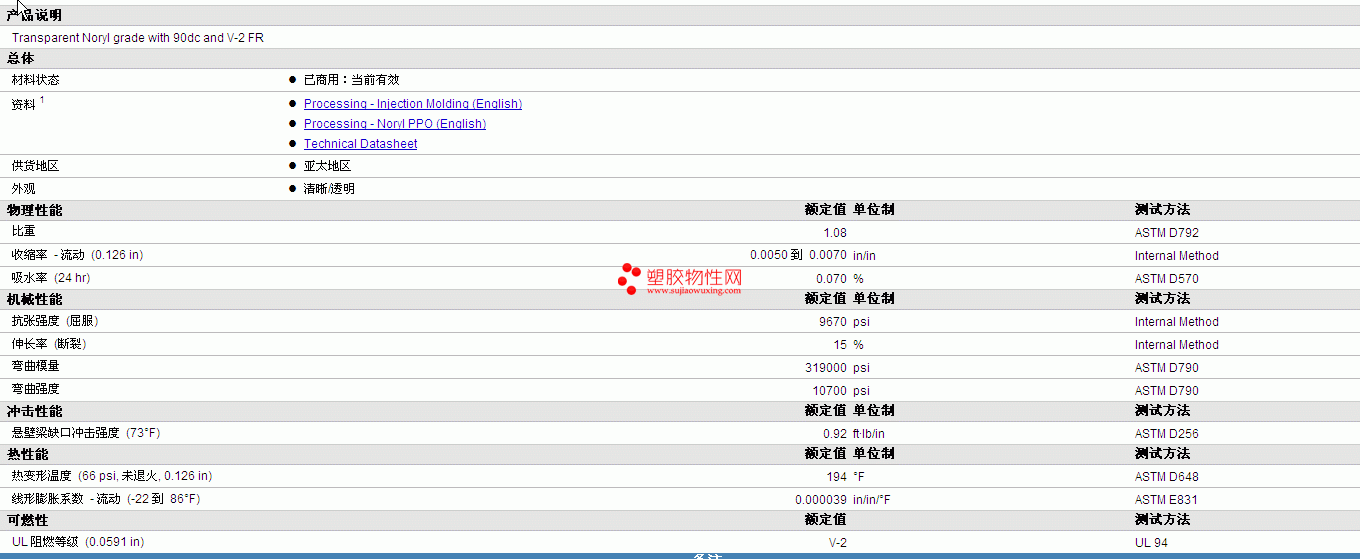Click ASTM D256 test method
Viewport: 1360px width, 559px height.
(1166, 434)
